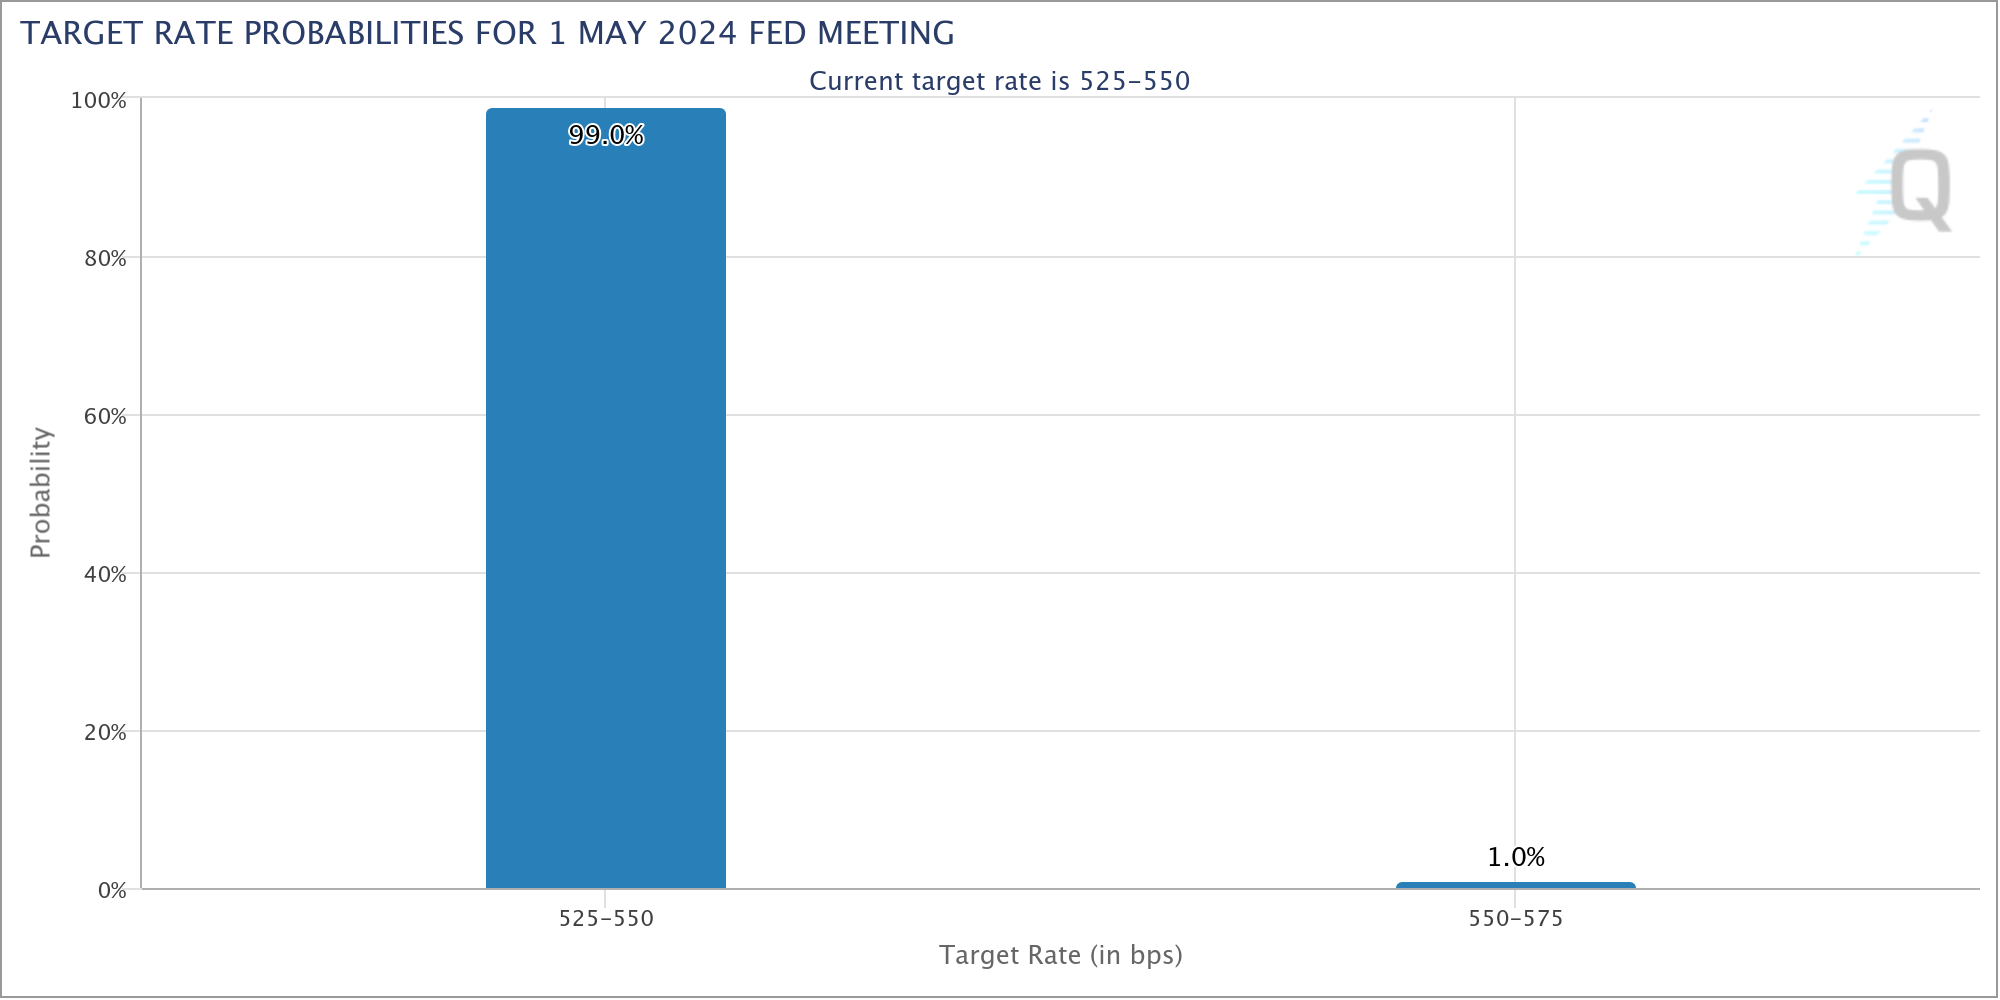Click the 20% y-axis tick label
Image resolution: width=2000 pixels, height=1000 pixels.
click(105, 733)
